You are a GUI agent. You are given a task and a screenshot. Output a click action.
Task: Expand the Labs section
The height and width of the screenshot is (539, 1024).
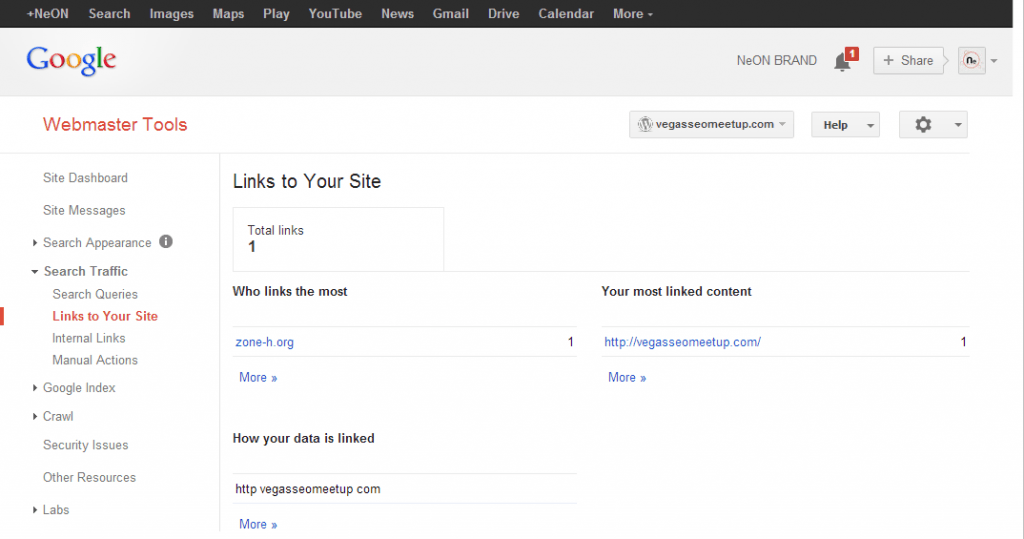(x=35, y=510)
